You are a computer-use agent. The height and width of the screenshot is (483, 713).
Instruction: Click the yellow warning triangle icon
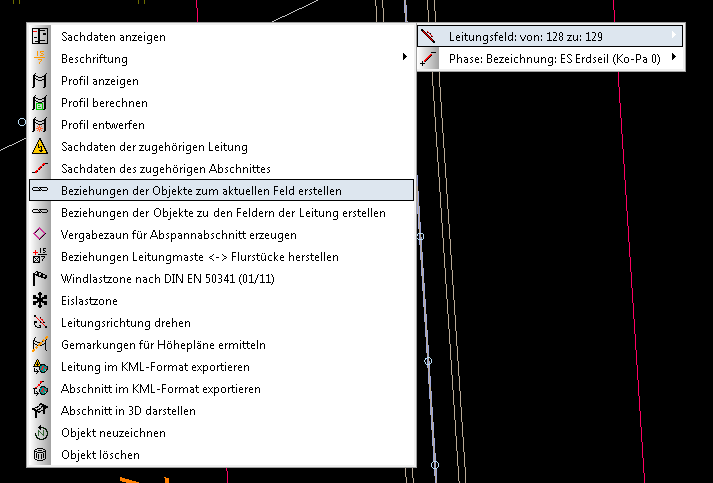(40, 147)
